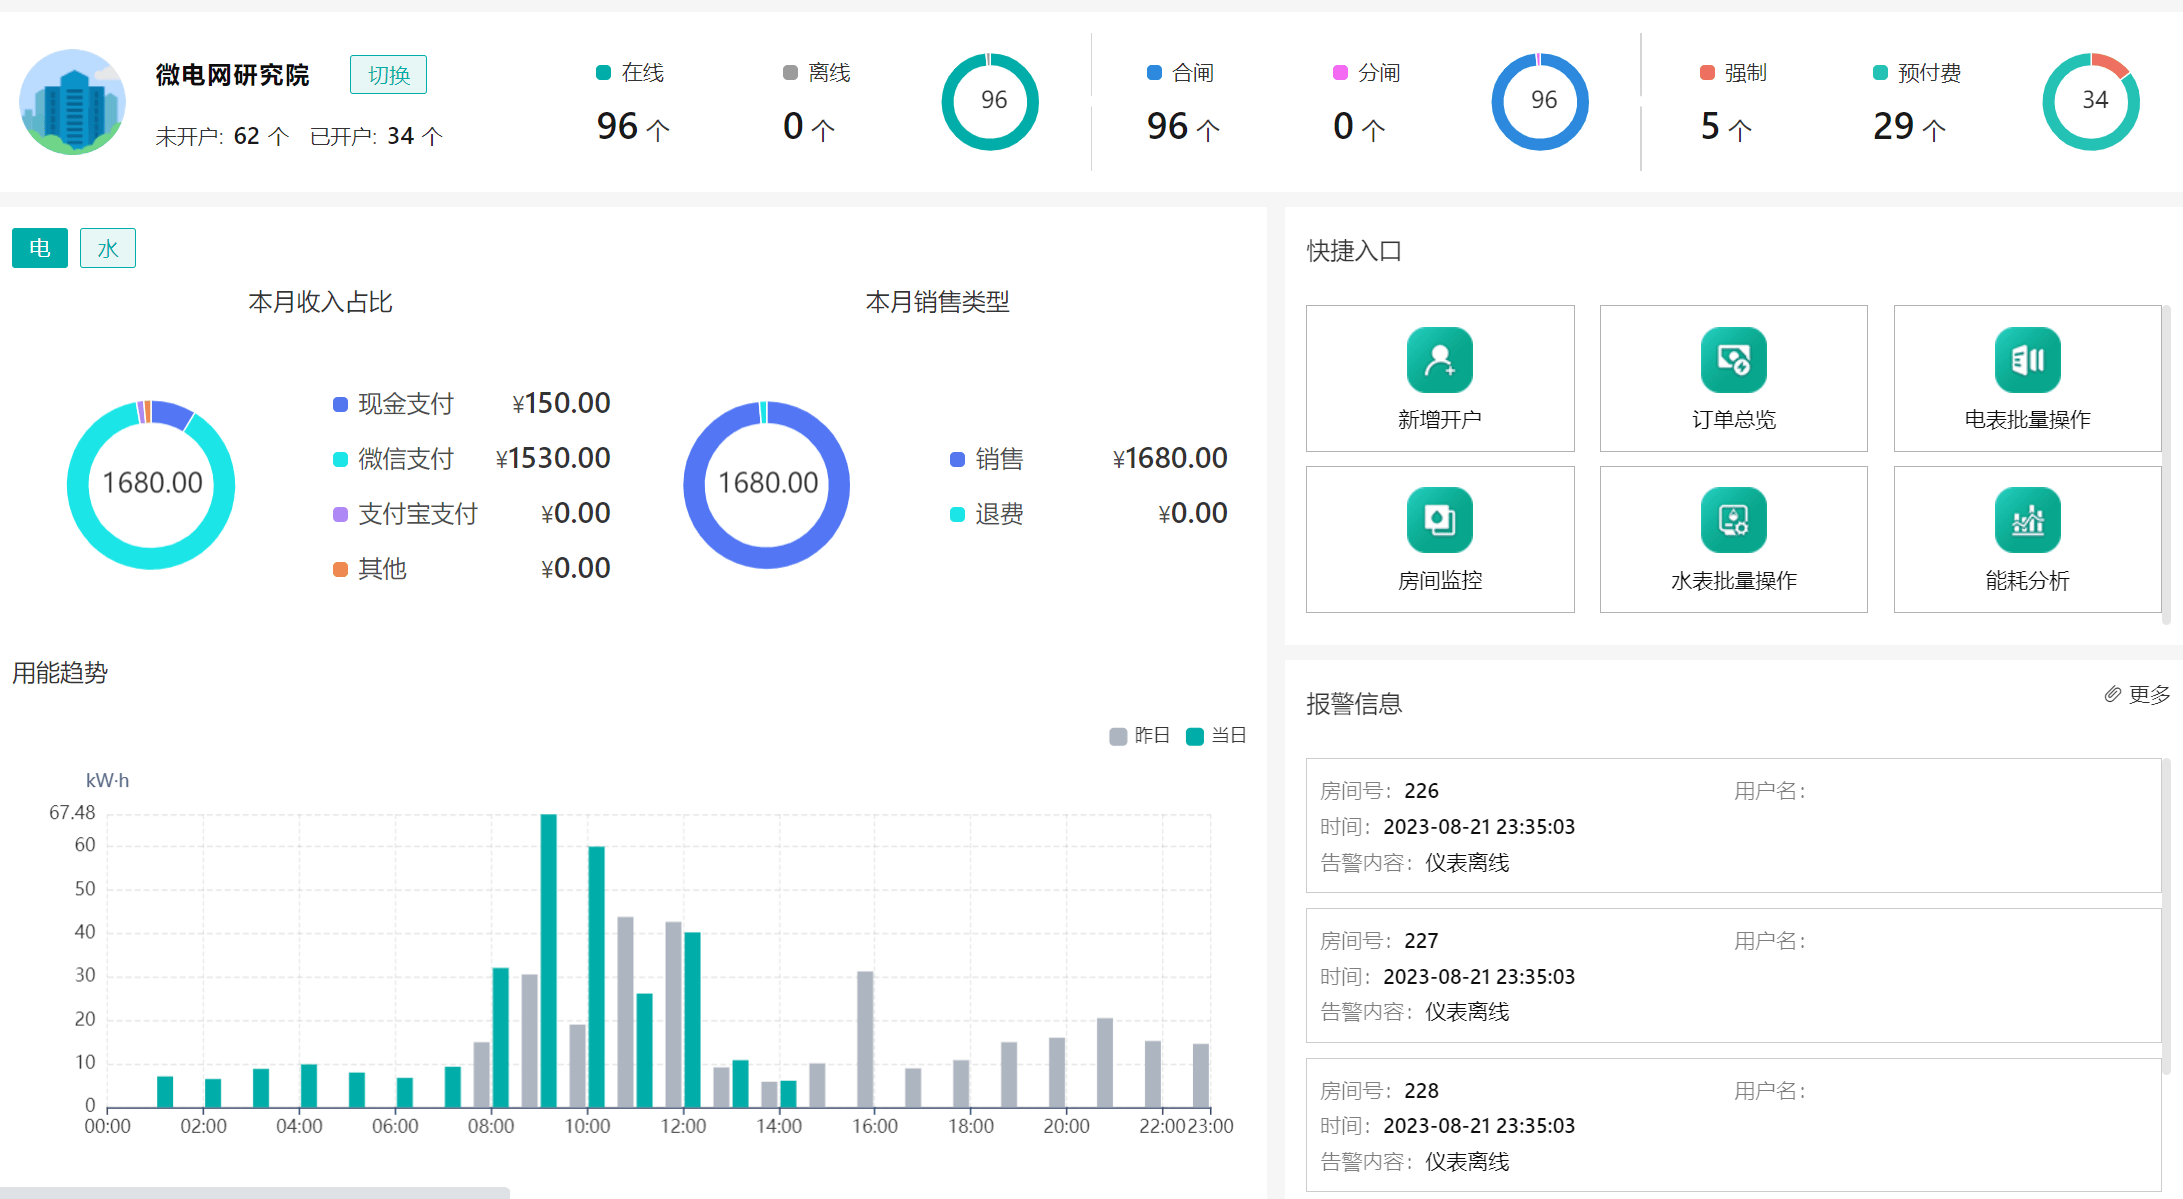Open the alarm card for room 227
Screen dimensions: 2183x1199
[x=1732, y=975]
